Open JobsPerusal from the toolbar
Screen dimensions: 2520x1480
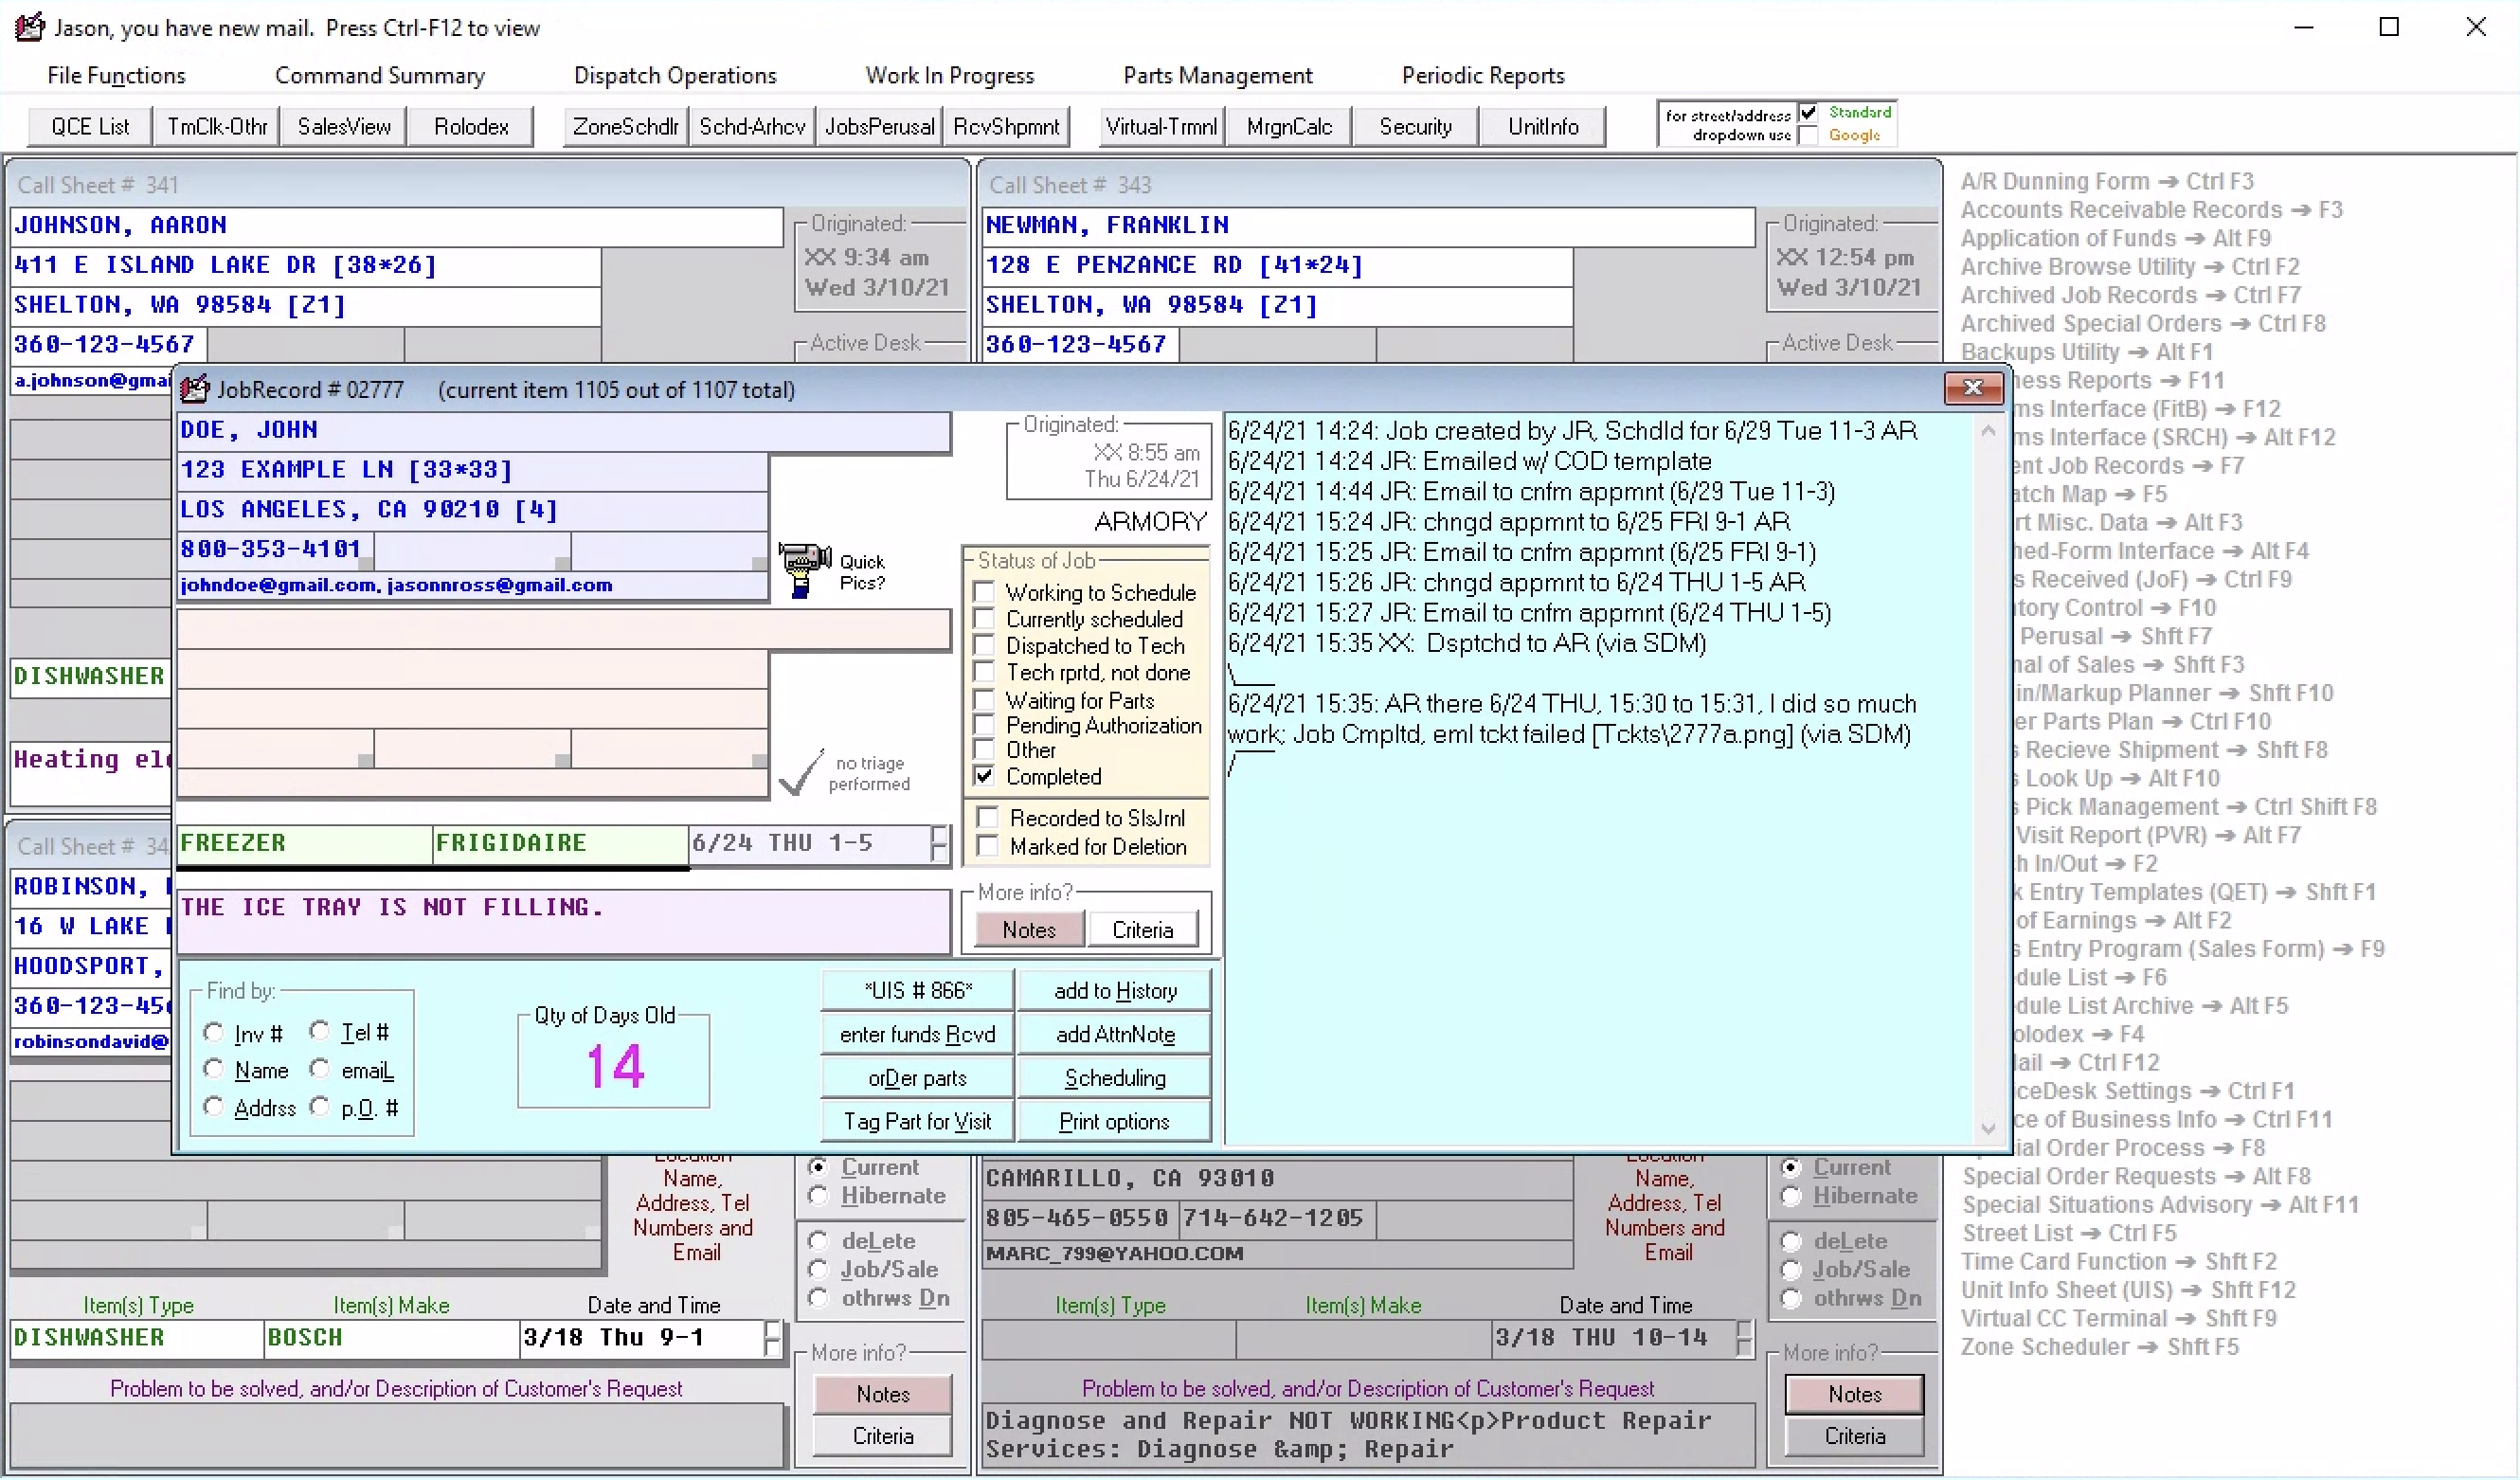click(x=878, y=126)
